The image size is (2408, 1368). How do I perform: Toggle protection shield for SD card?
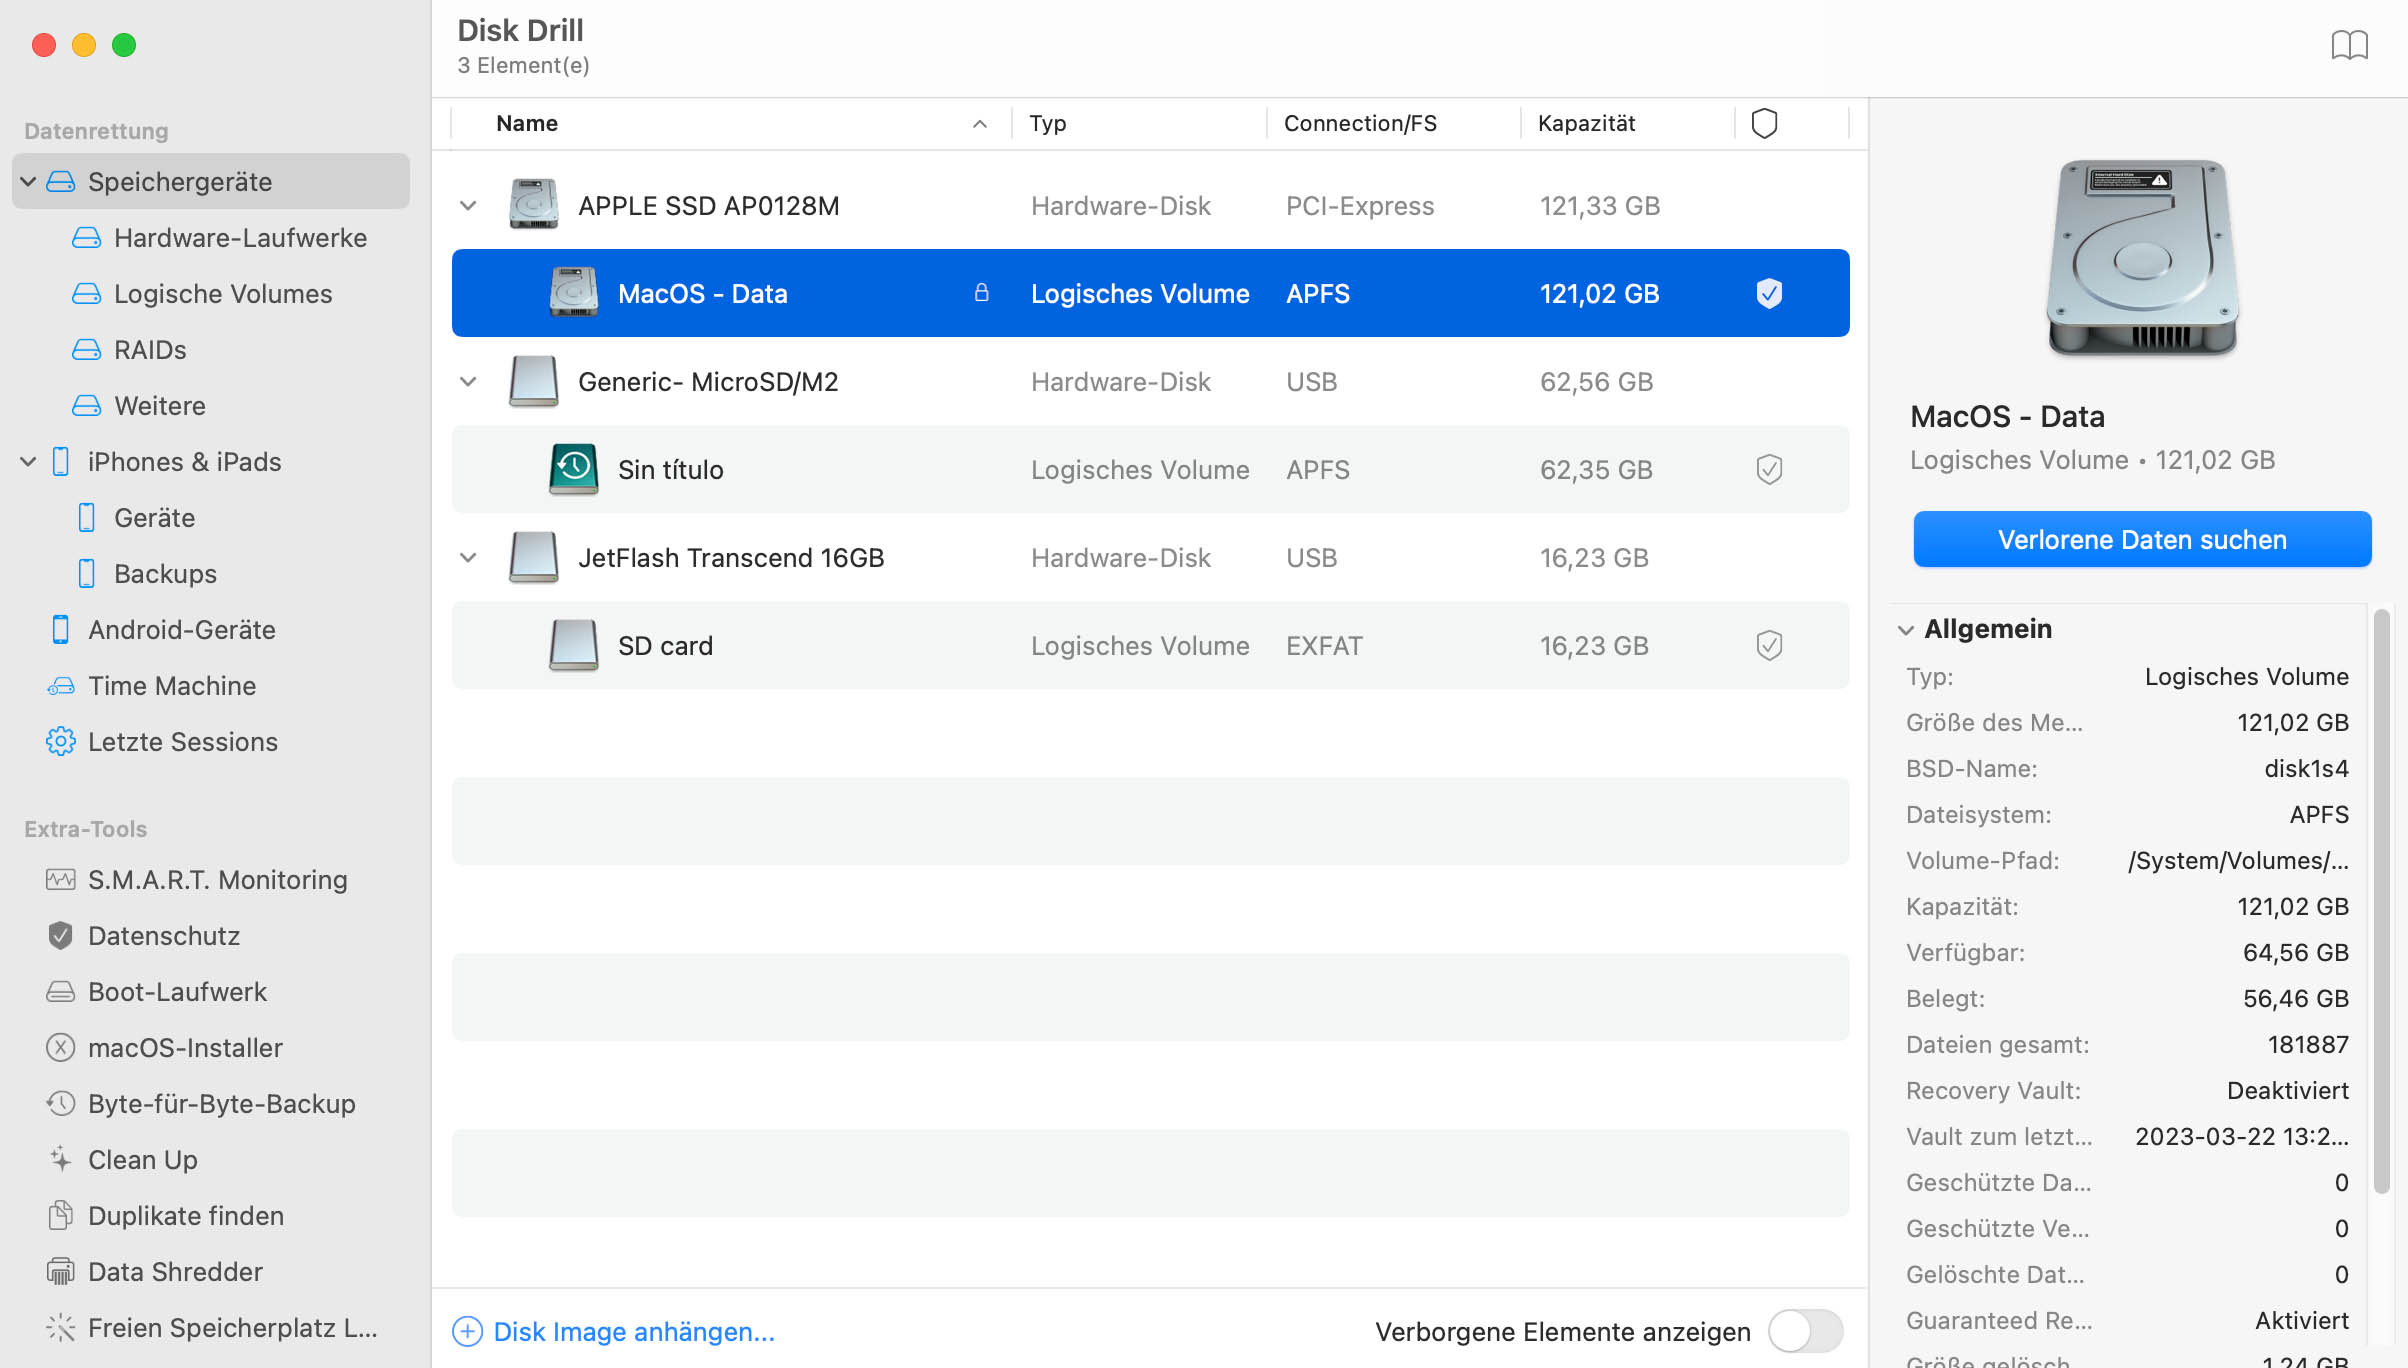pos(1769,645)
